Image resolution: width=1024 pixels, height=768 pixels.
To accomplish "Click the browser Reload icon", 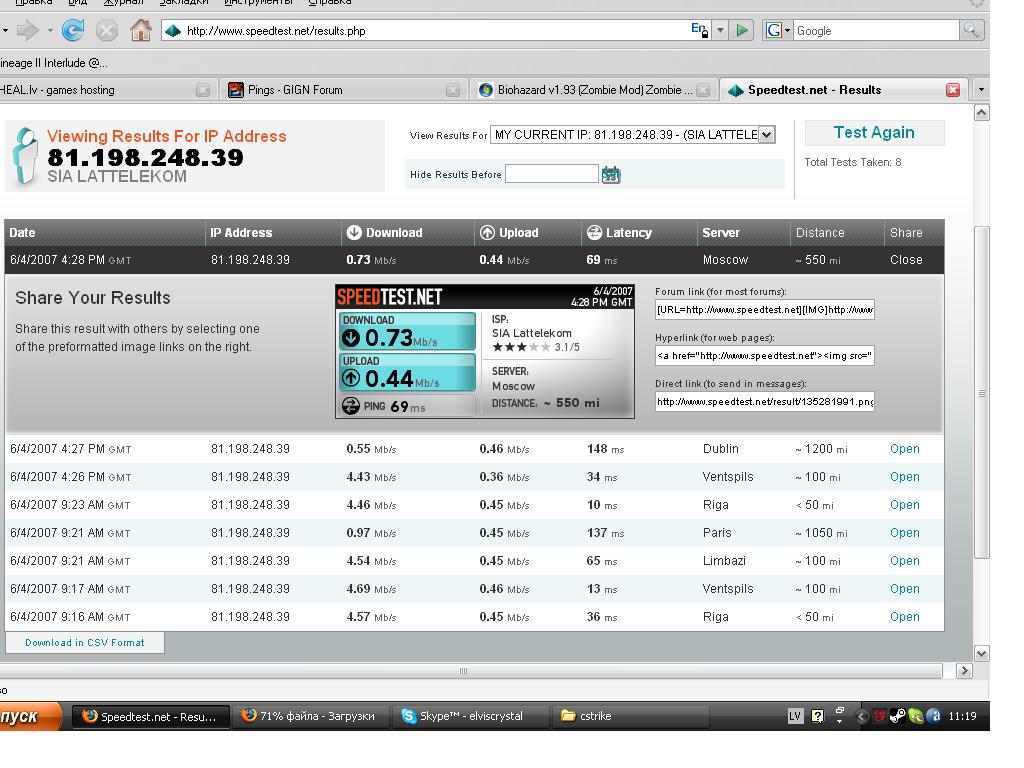I will pyautogui.click(x=72, y=31).
